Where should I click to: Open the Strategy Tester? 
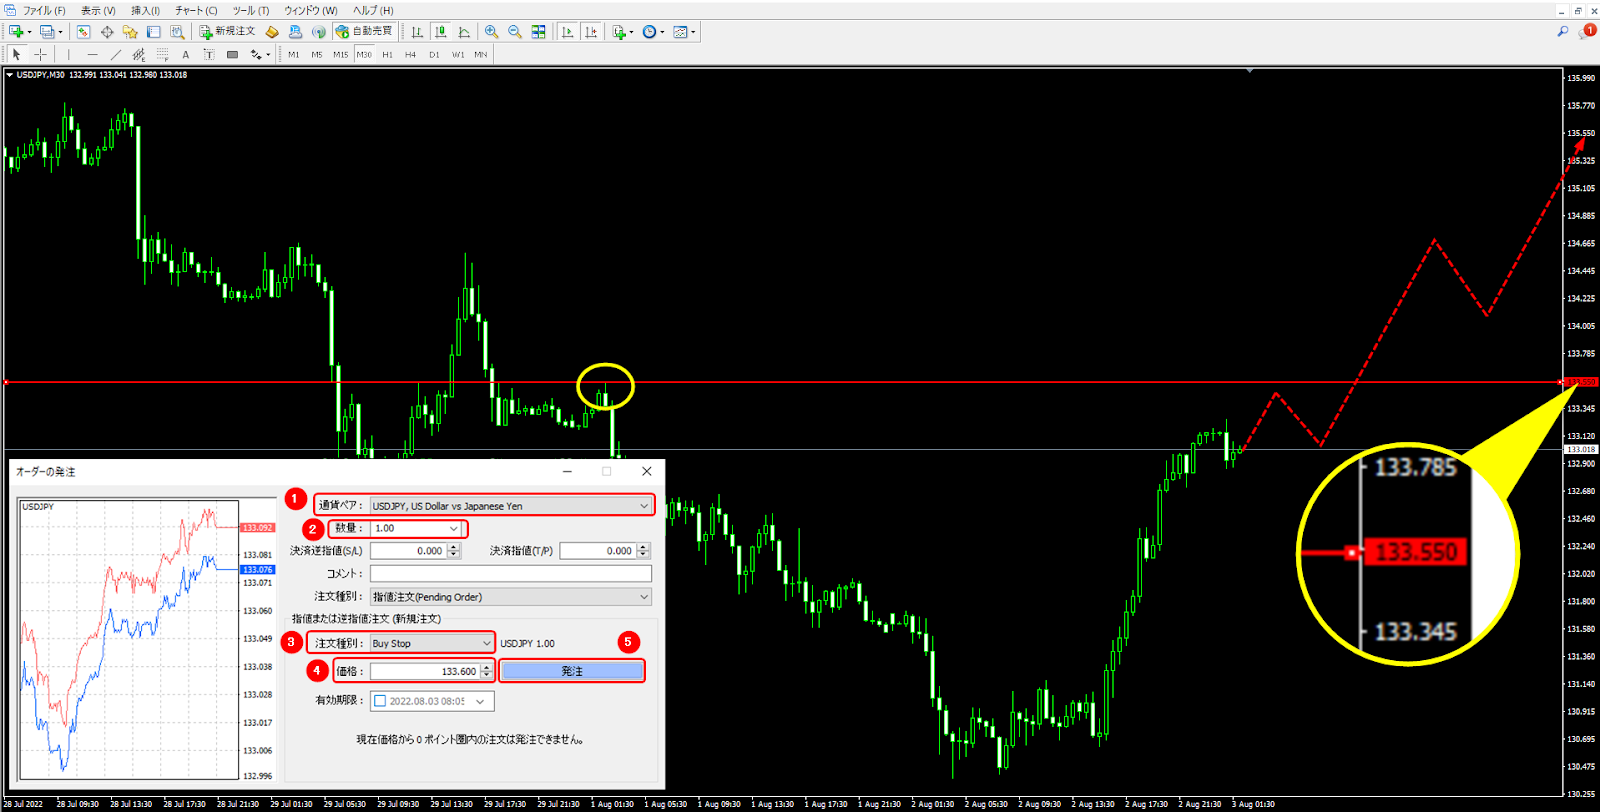[177, 32]
